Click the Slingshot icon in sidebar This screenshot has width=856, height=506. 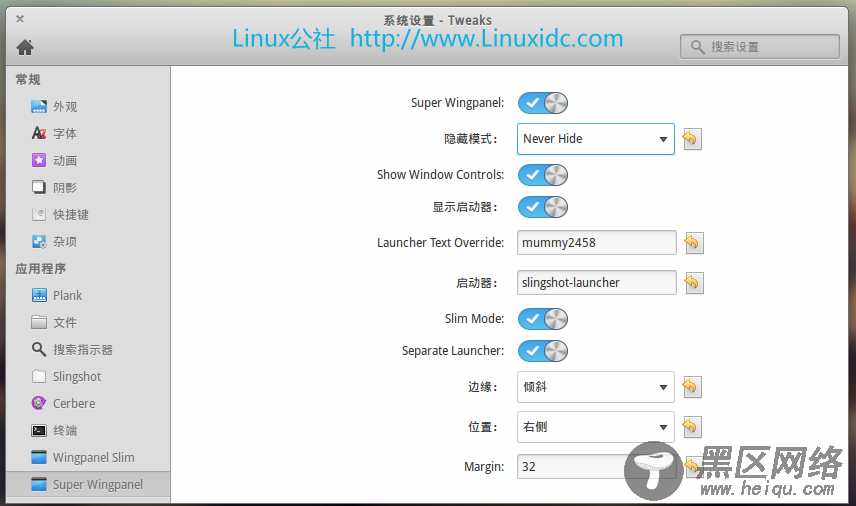click(x=39, y=376)
